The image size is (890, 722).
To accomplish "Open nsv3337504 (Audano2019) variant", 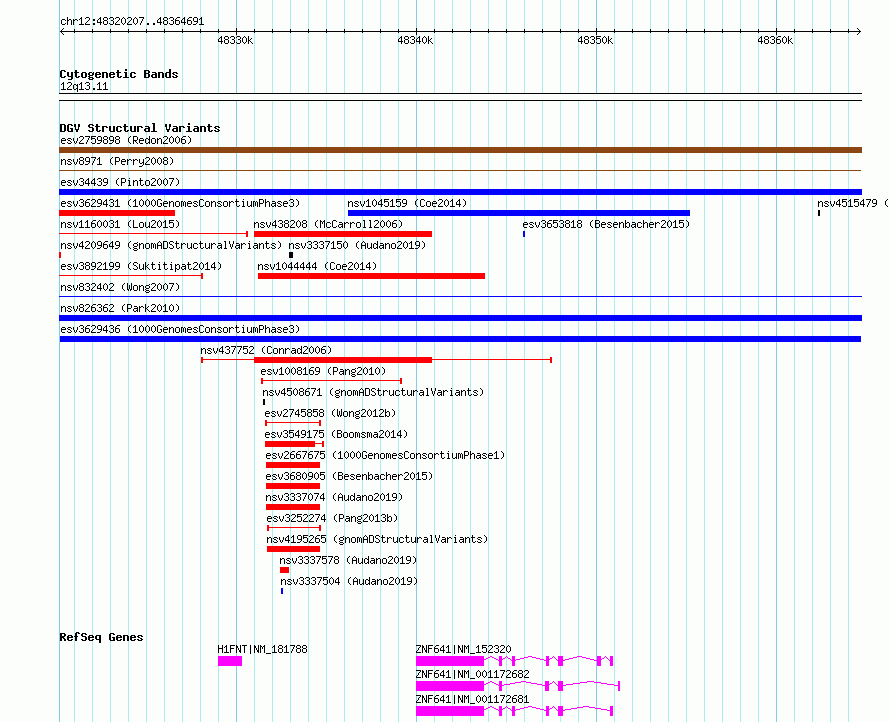I will 349,581.
